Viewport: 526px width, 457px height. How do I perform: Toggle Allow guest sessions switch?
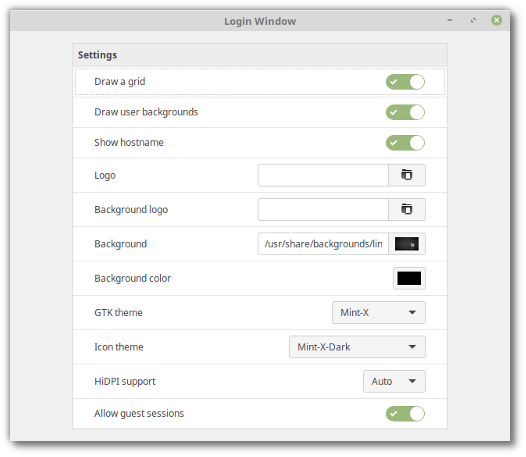tap(405, 413)
